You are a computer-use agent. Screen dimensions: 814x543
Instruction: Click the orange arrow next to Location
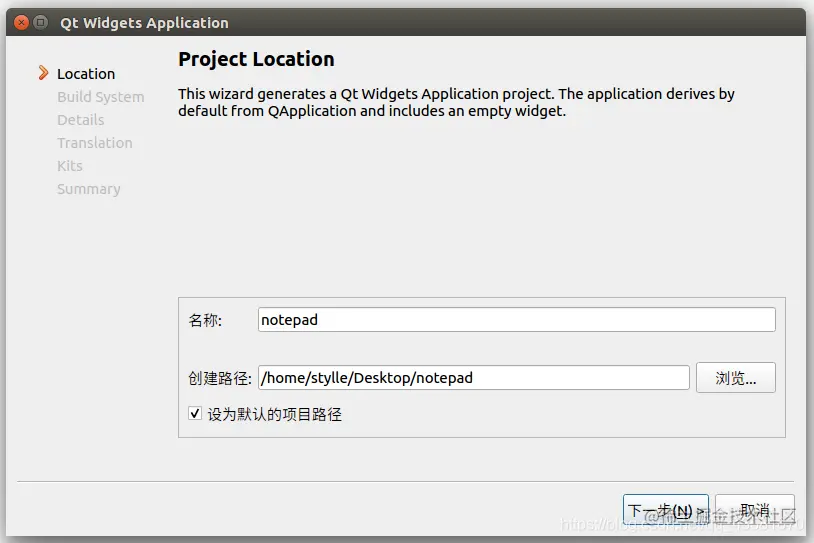click(43, 73)
